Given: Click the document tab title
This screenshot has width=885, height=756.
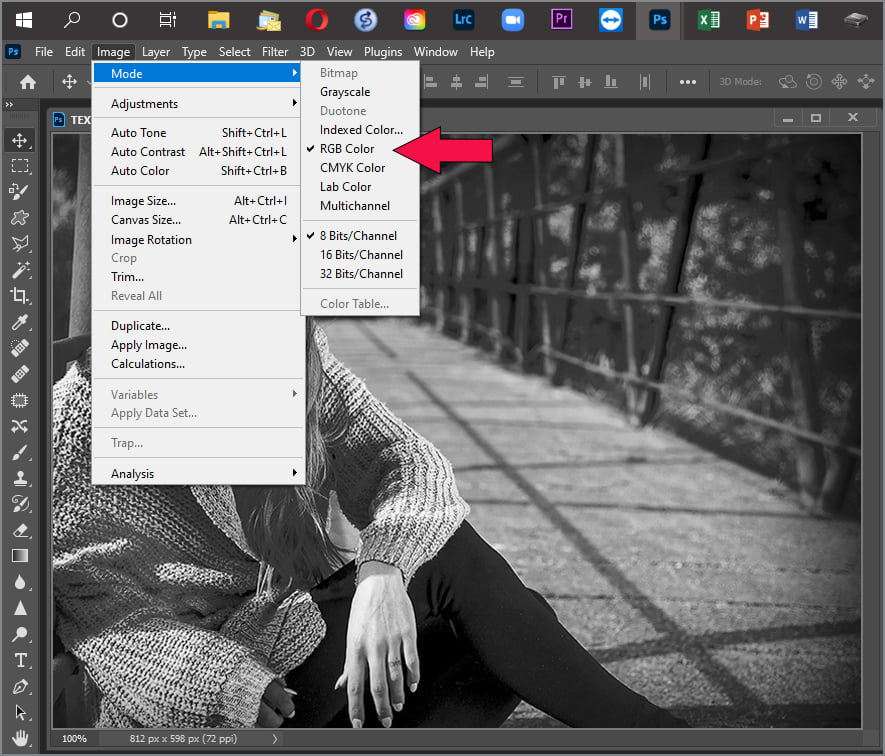Looking at the screenshot, I should (x=81, y=120).
